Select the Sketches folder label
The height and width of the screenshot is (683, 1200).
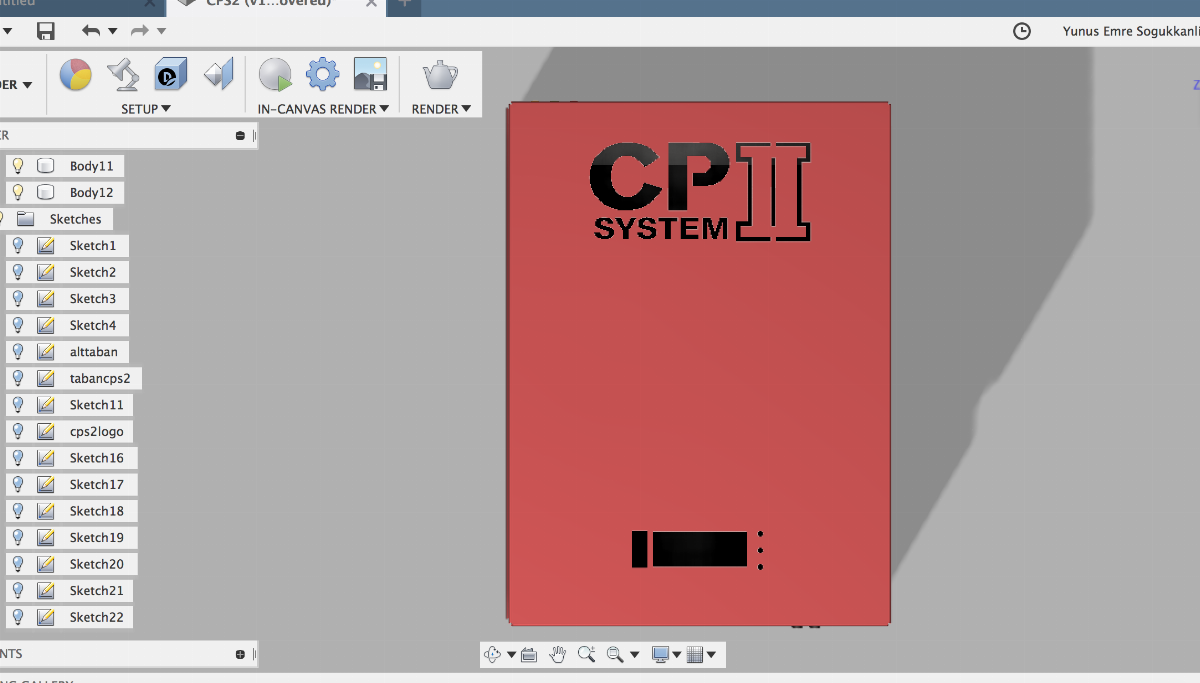point(75,219)
